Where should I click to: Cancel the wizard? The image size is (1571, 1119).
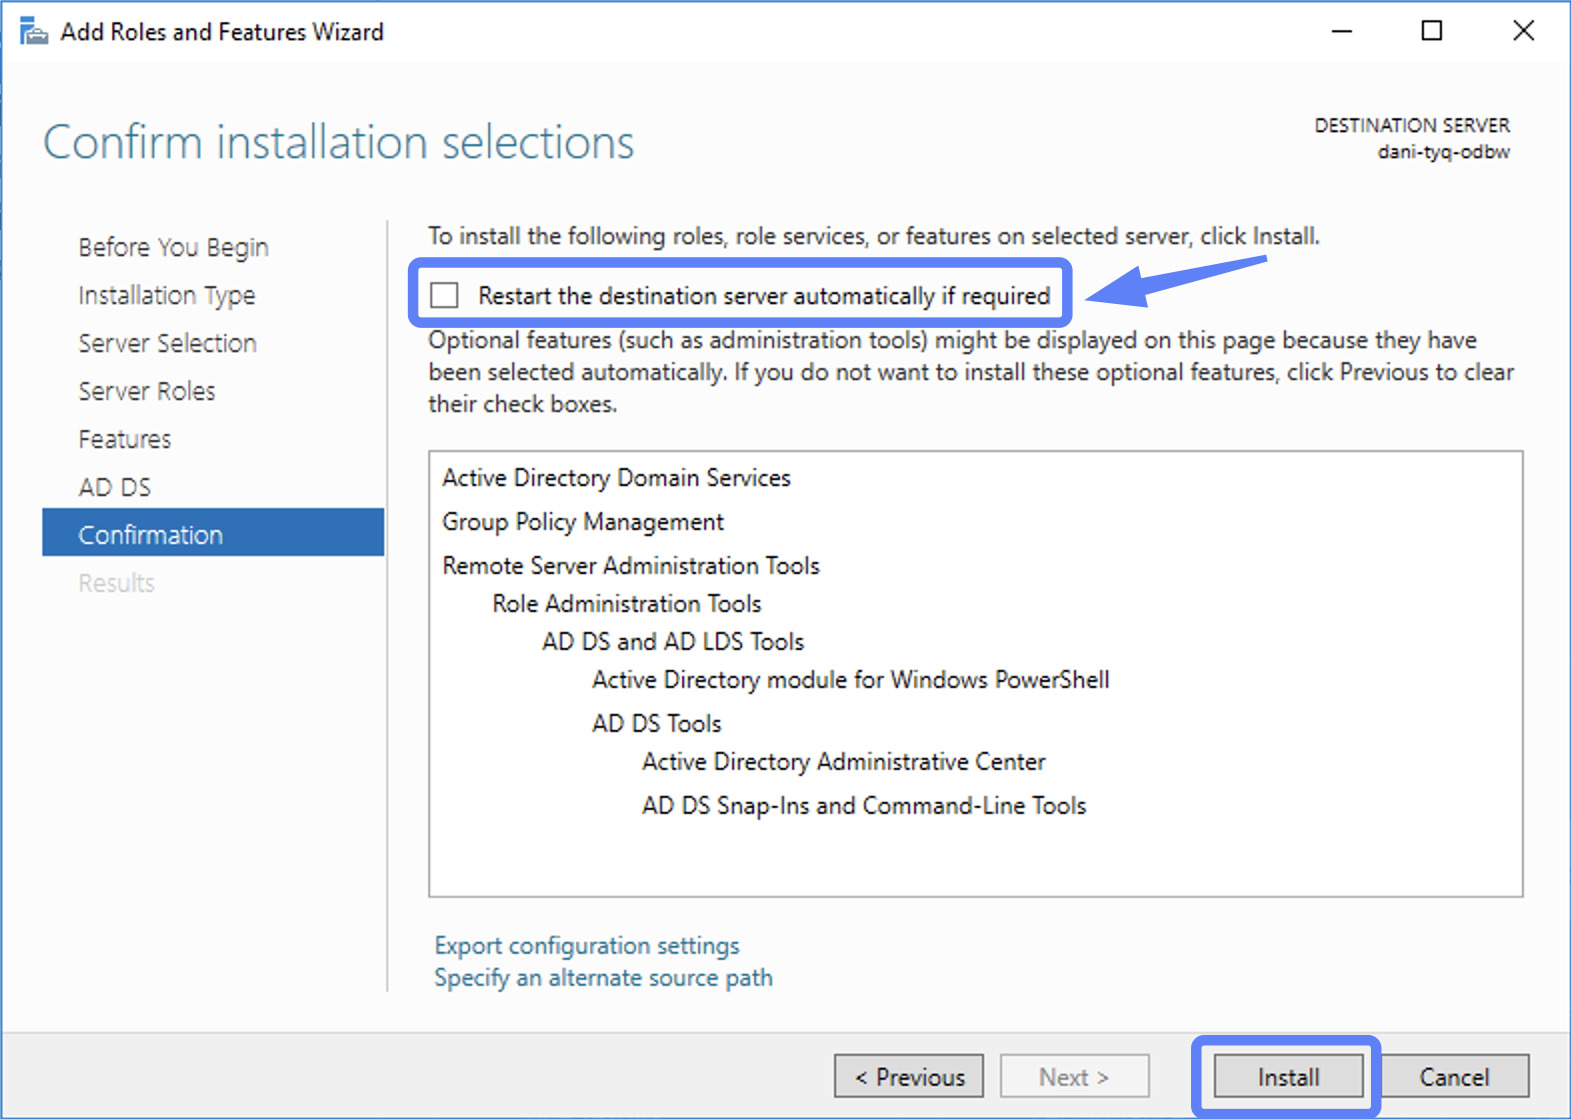1454,1077
